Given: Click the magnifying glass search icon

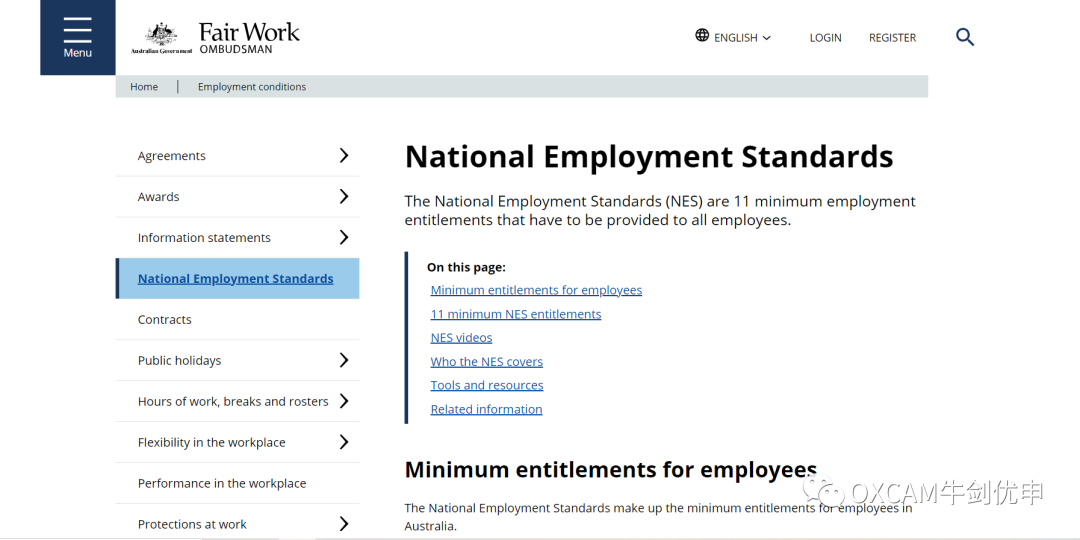Looking at the screenshot, I should coord(964,37).
